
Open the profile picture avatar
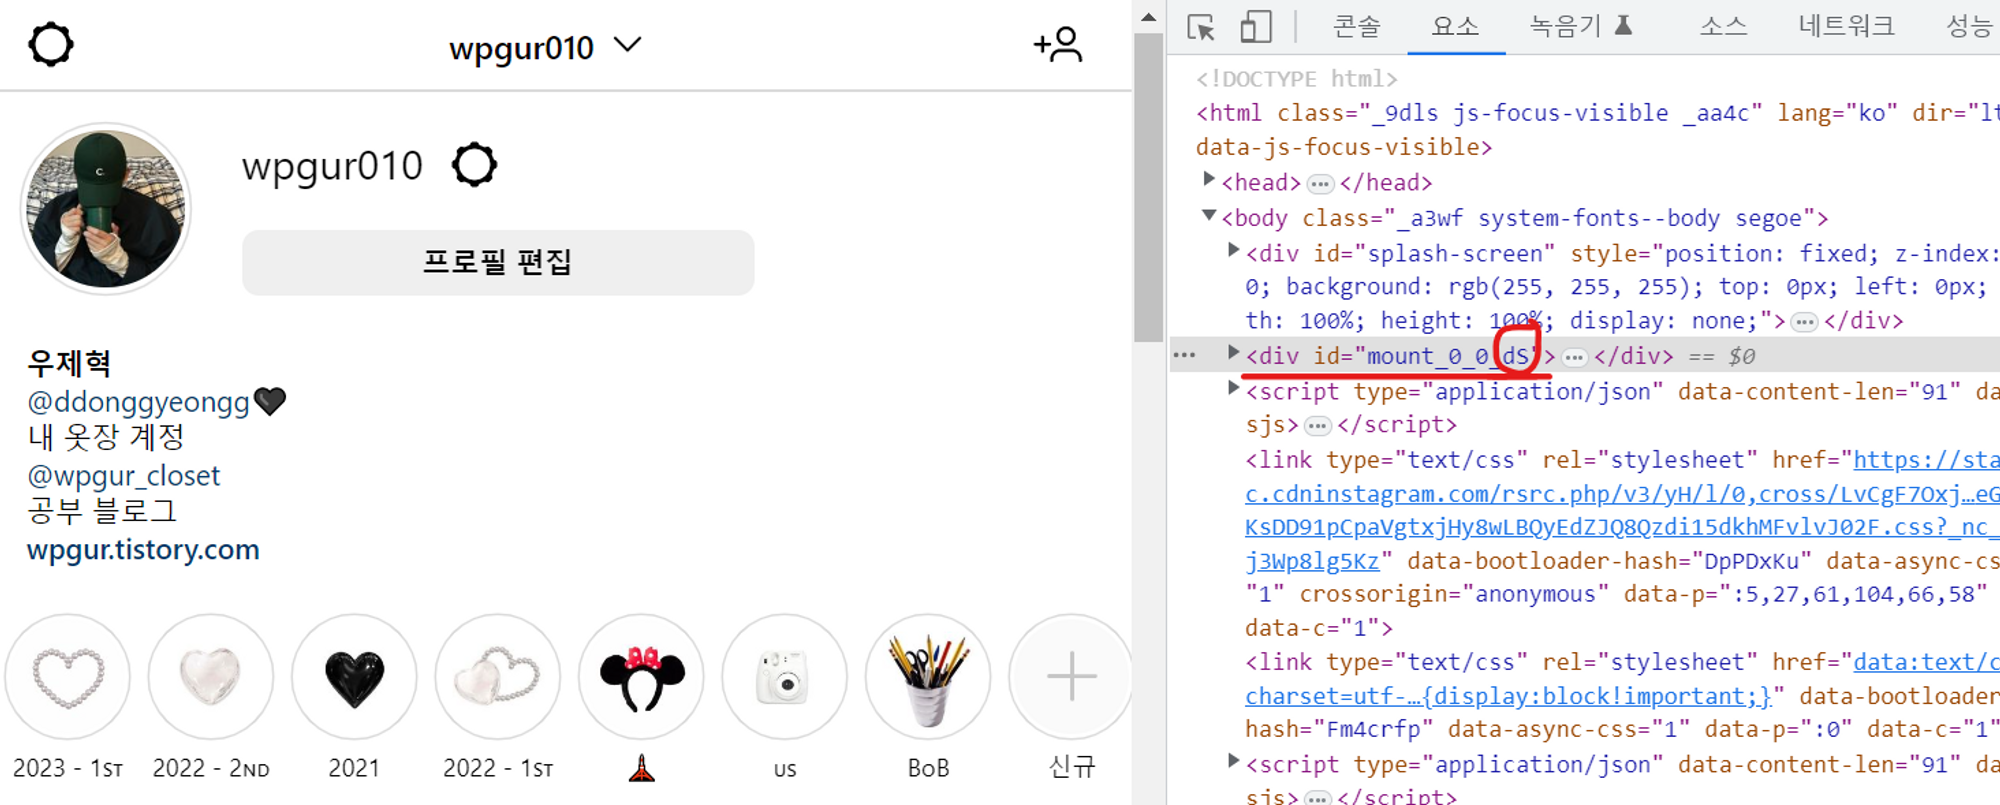(106, 209)
